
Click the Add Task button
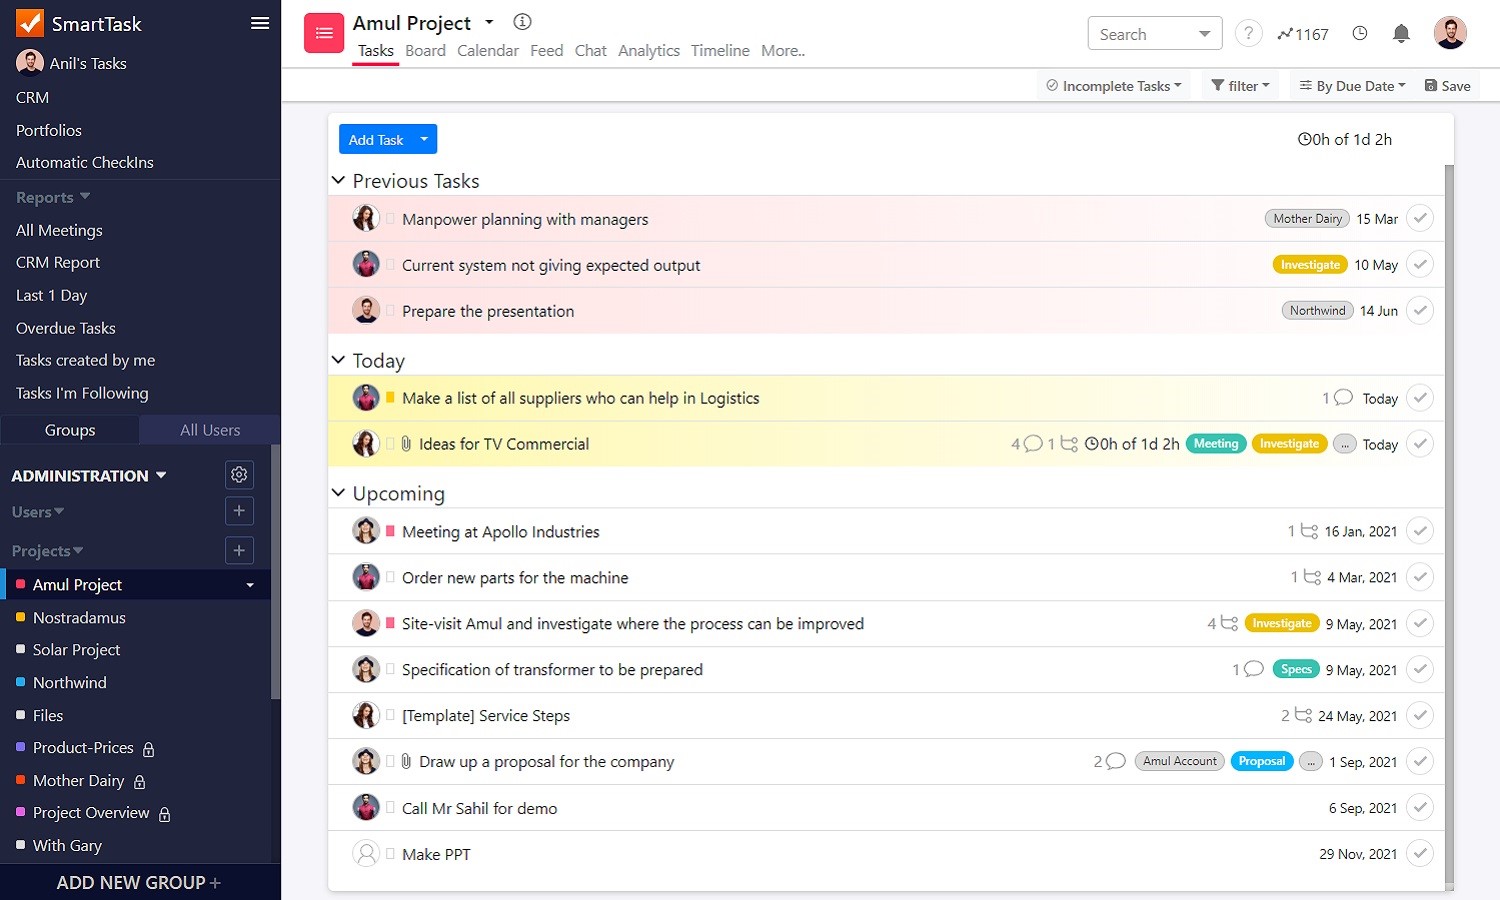[x=376, y=139]
